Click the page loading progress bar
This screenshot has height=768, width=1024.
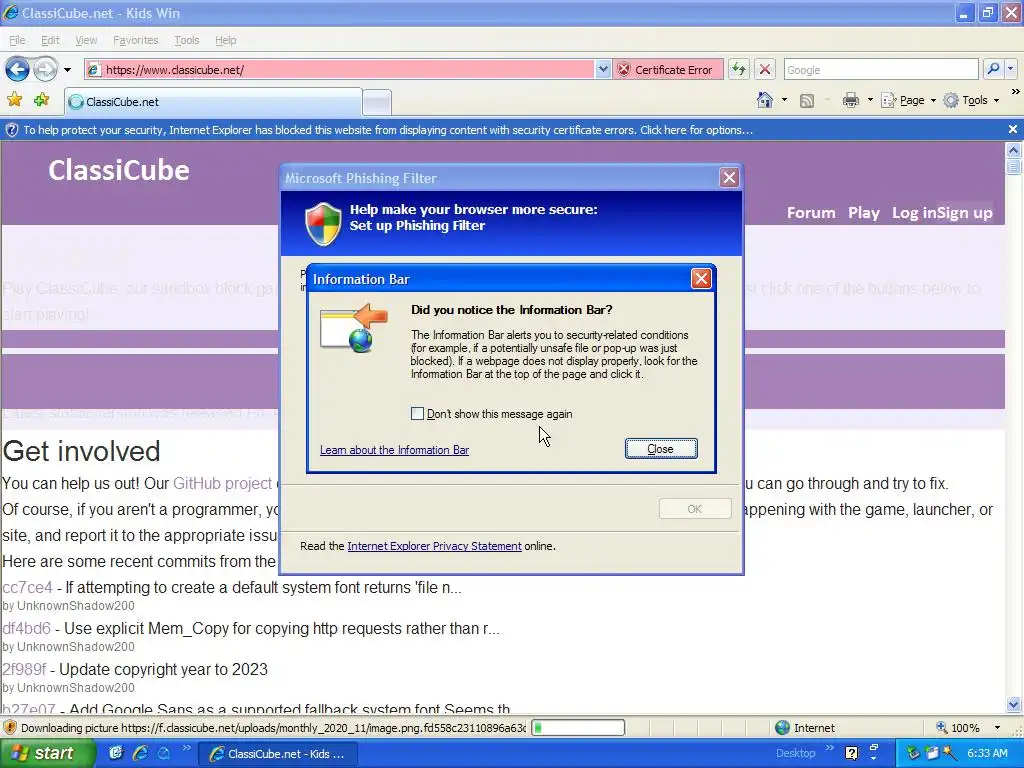(578, 728)
